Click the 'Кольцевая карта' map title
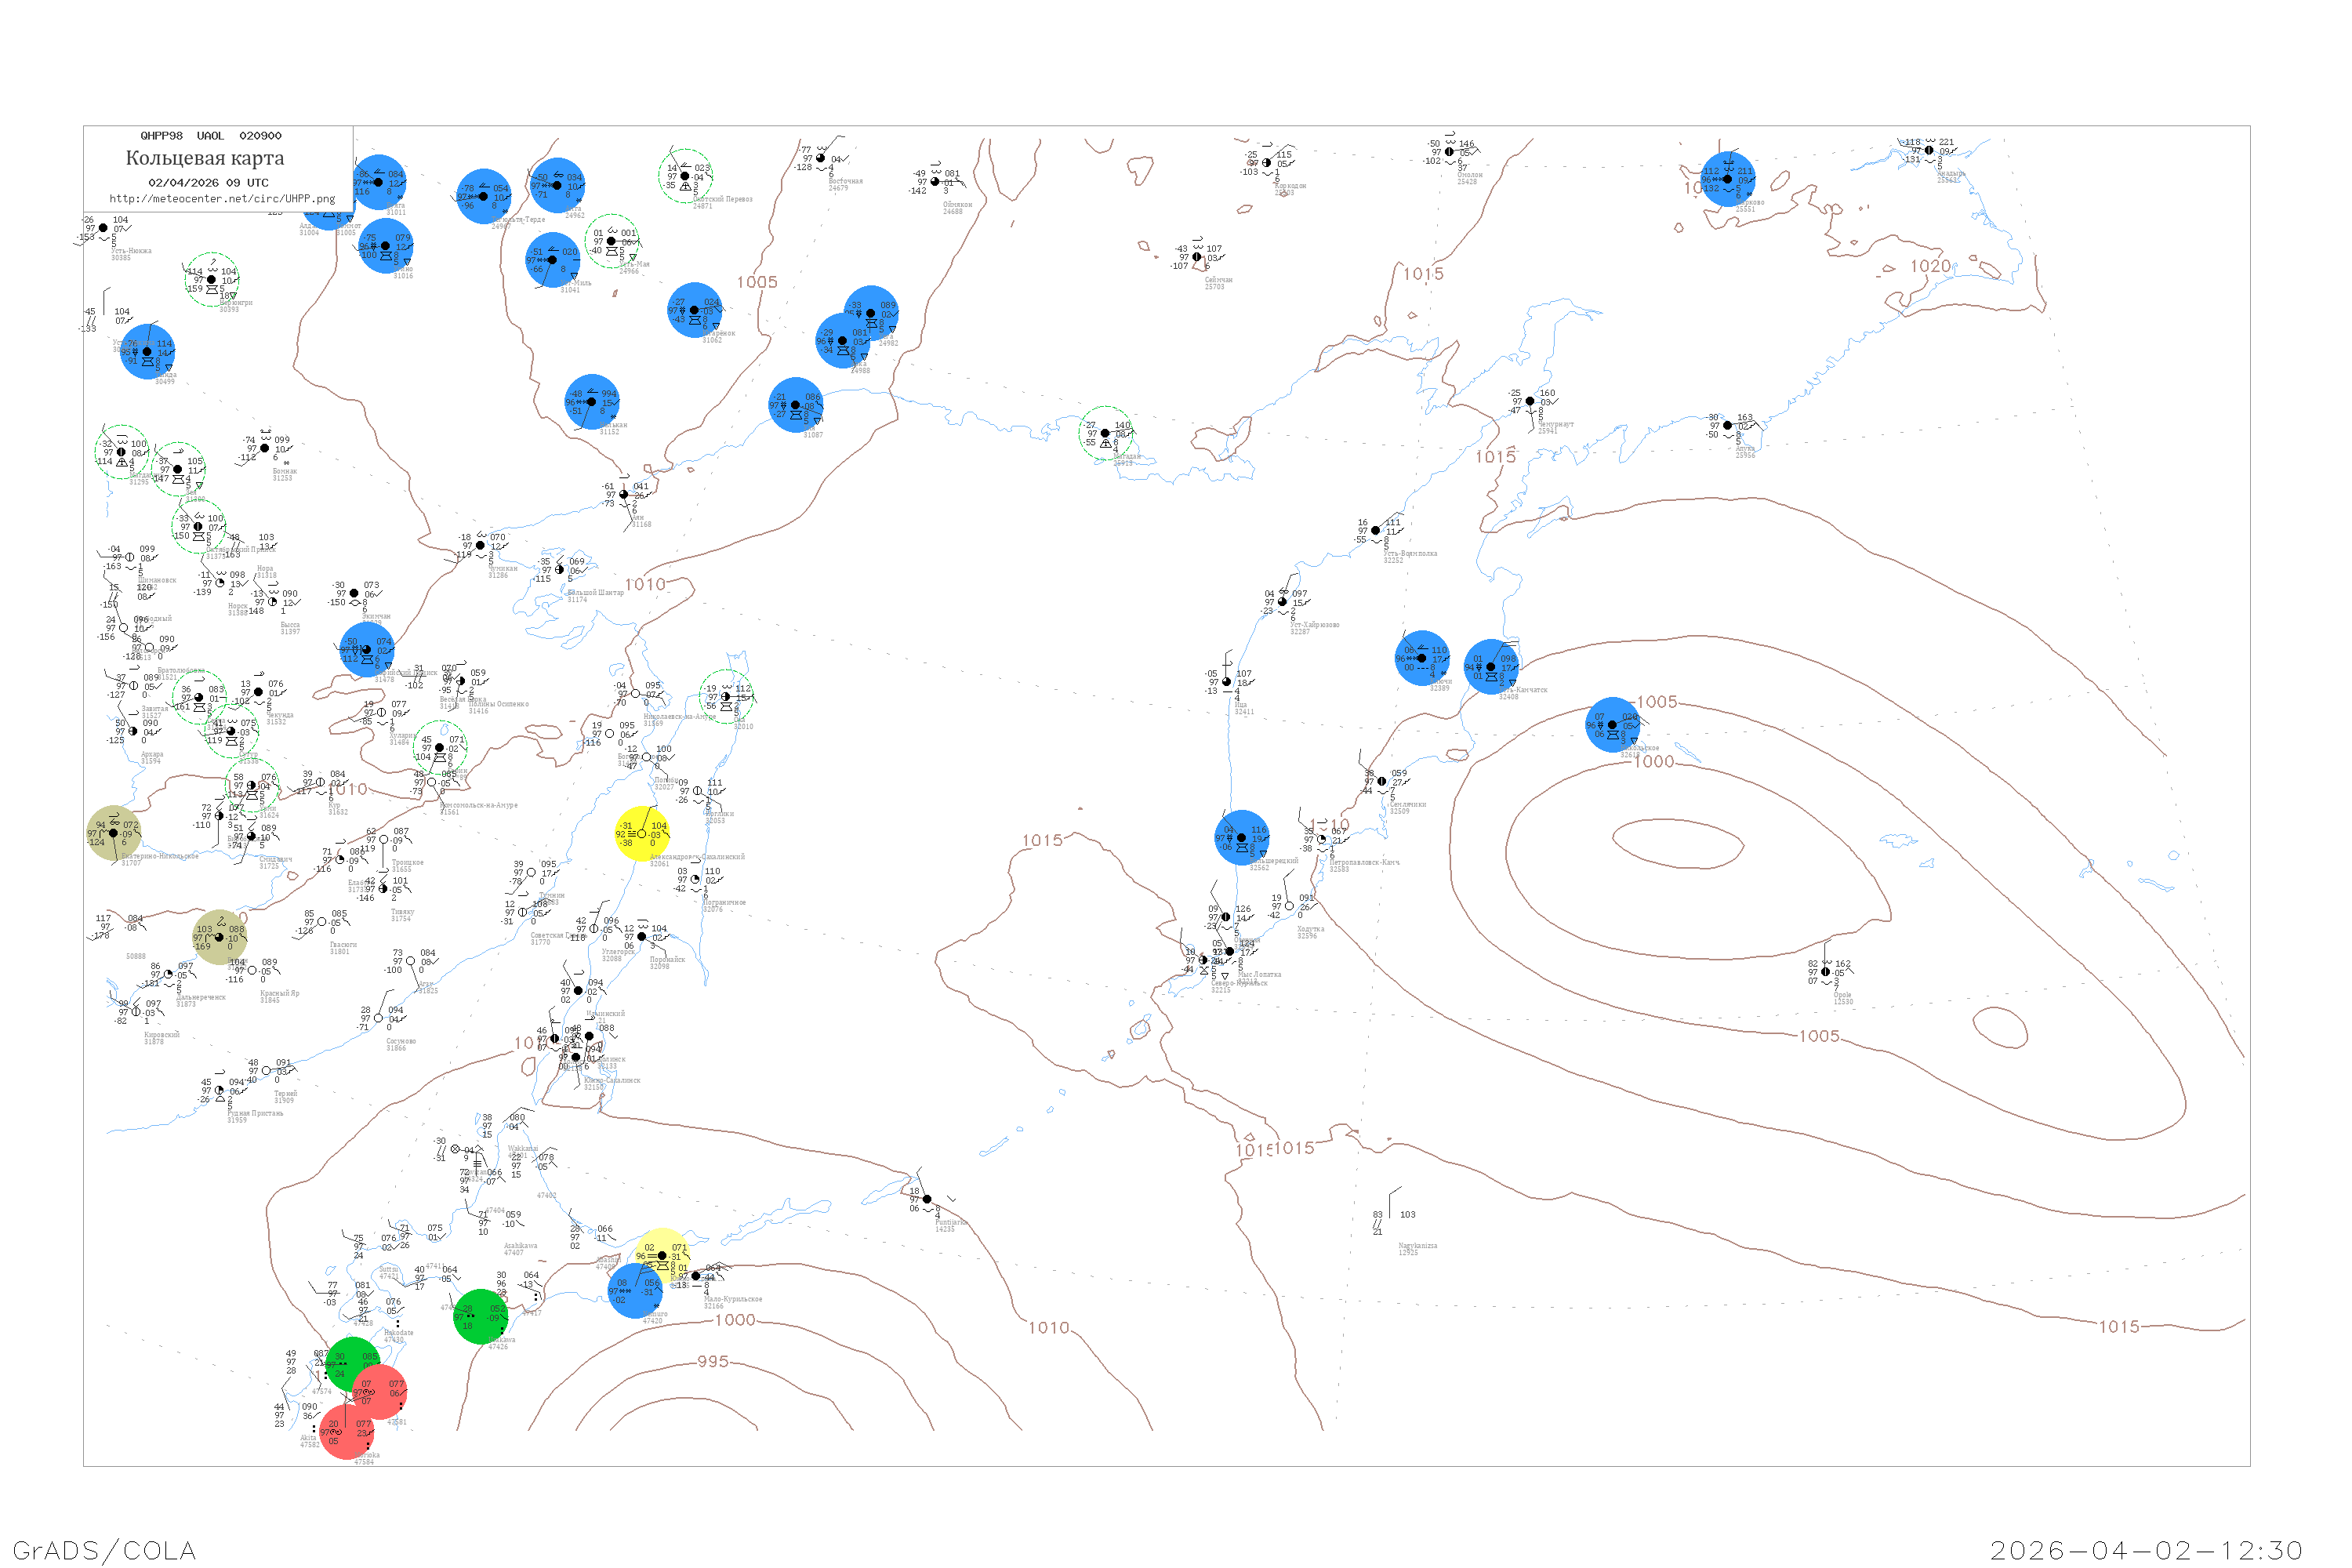 [205, 158]
